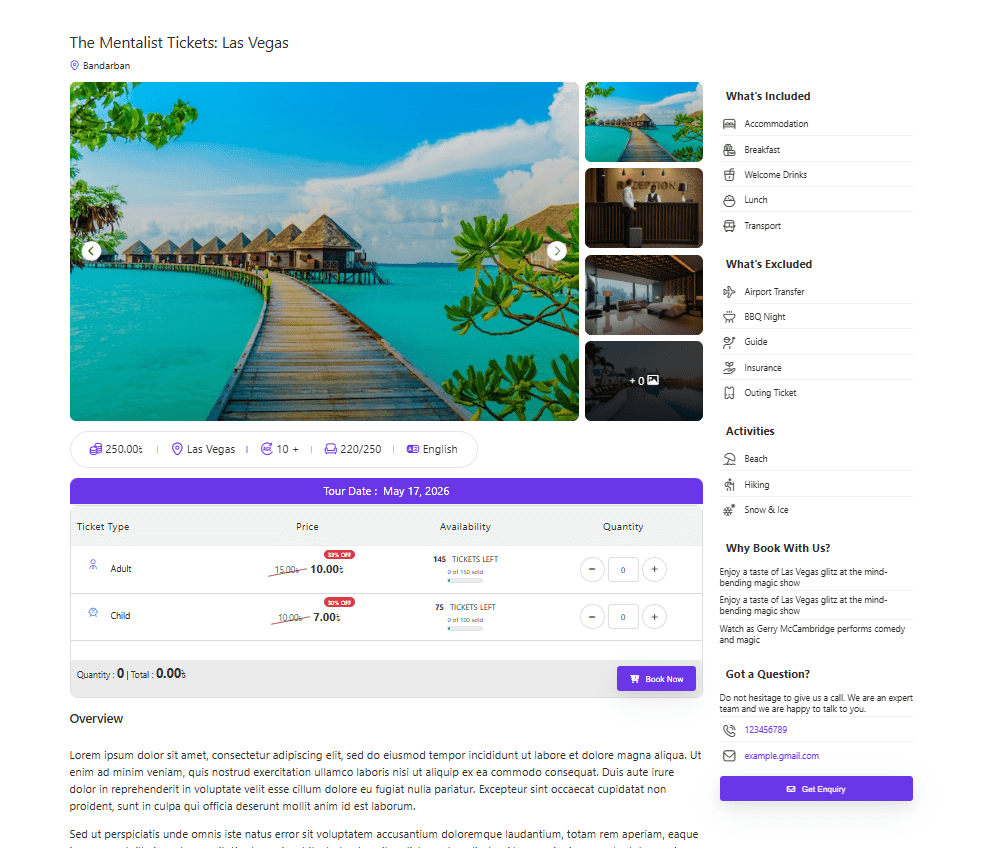1005x848 pixels.
Task: Select the reception desk thumbnail image
Action: [643, 208]
